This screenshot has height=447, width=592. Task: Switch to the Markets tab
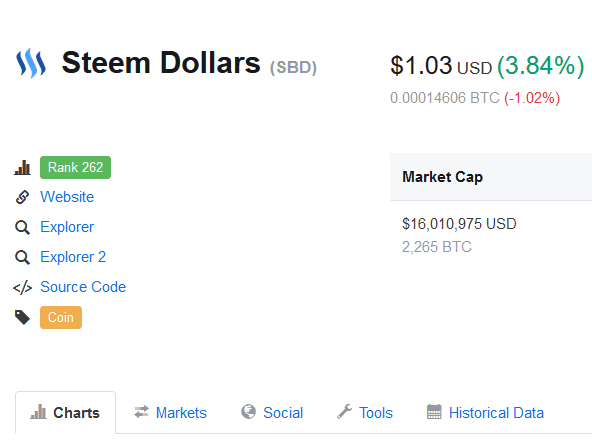coord(170,413)
